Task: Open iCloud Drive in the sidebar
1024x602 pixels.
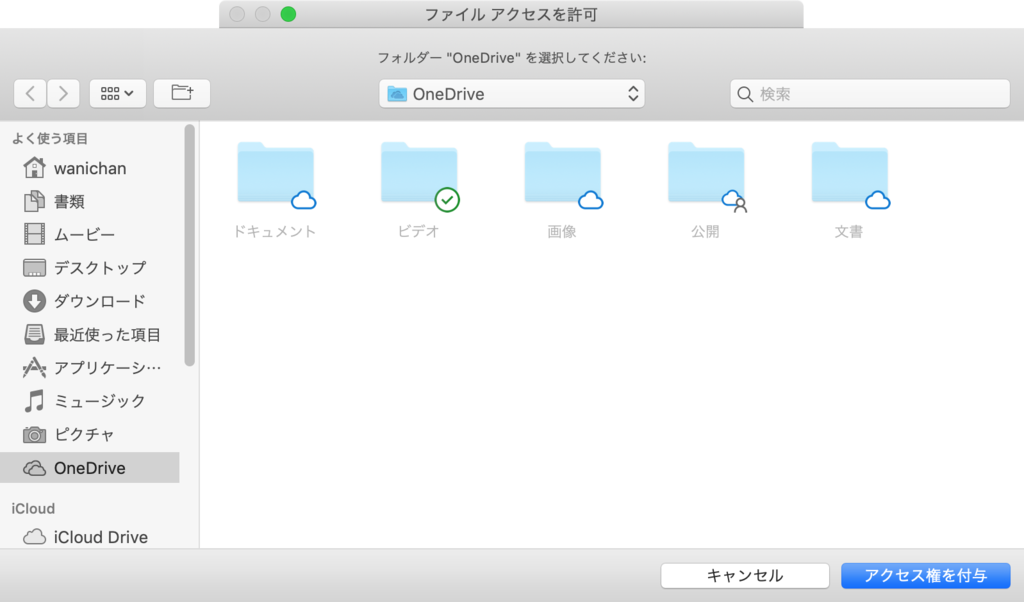Action: pyautogui.click(x=90, y=537)
